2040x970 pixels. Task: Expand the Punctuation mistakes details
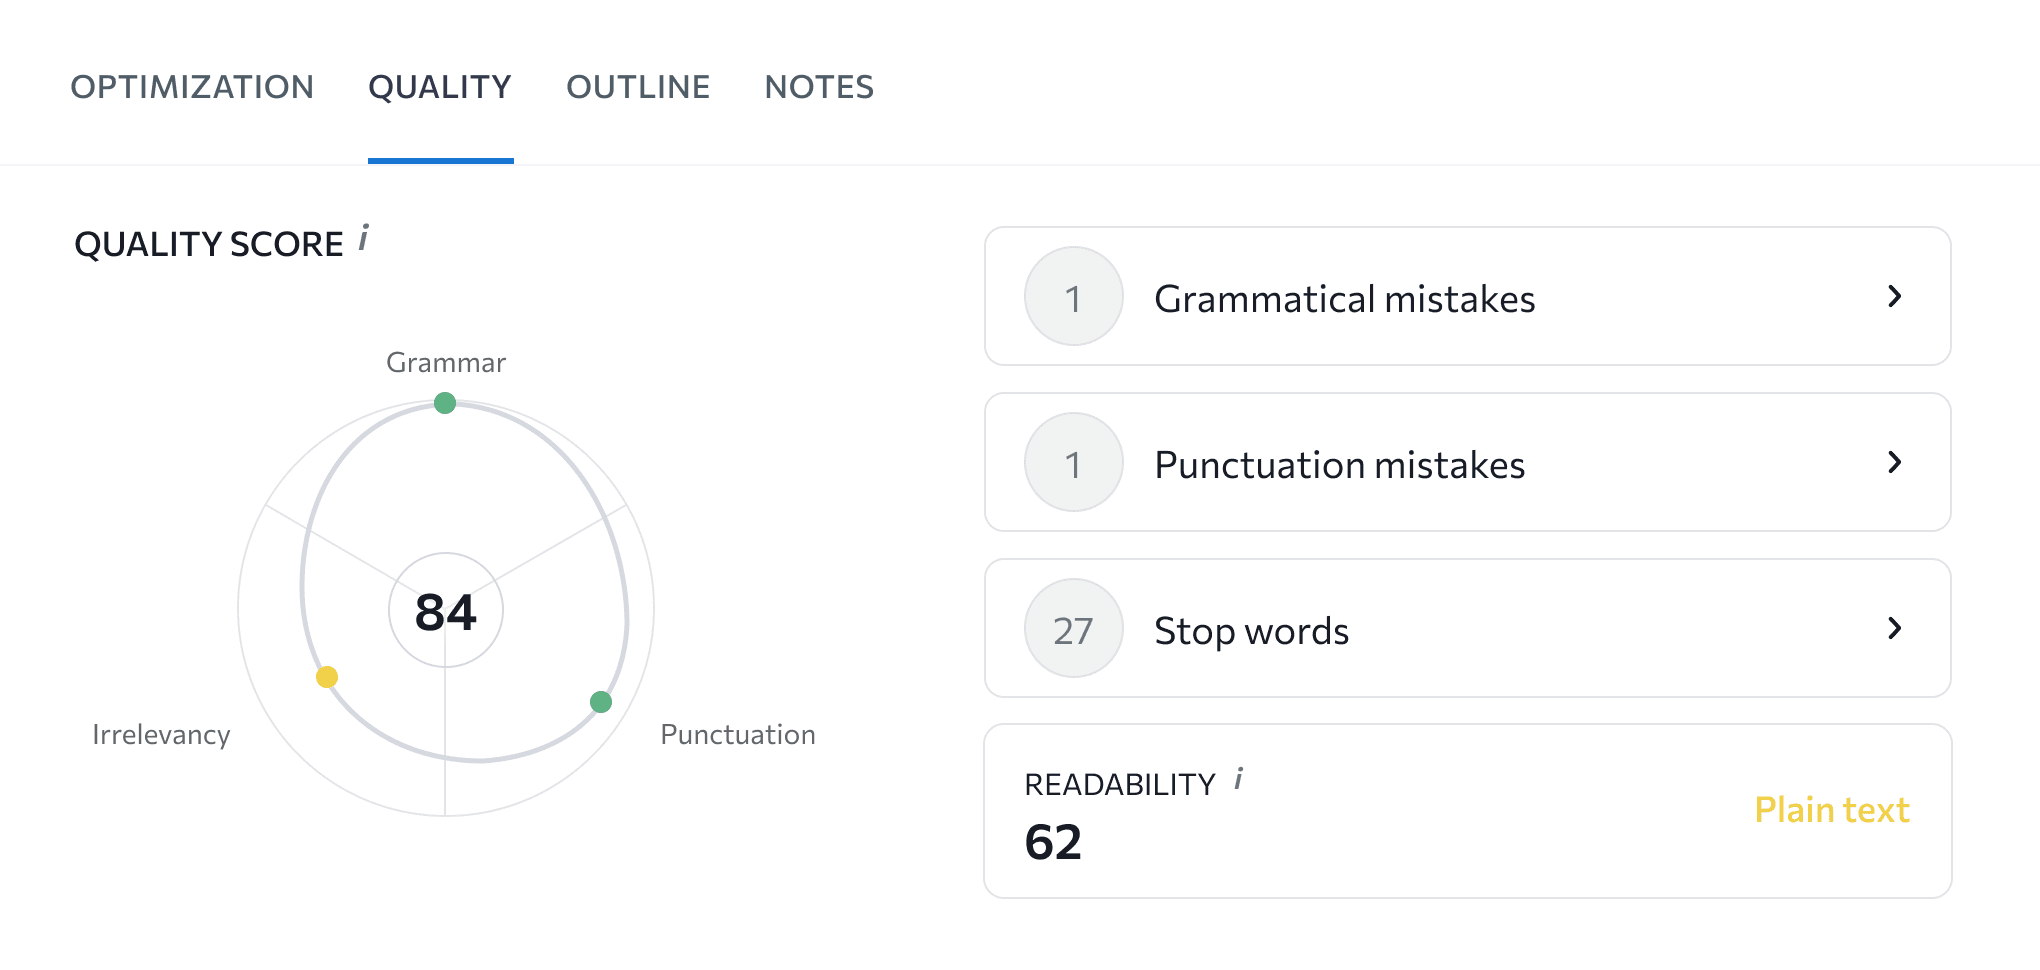1895,463
